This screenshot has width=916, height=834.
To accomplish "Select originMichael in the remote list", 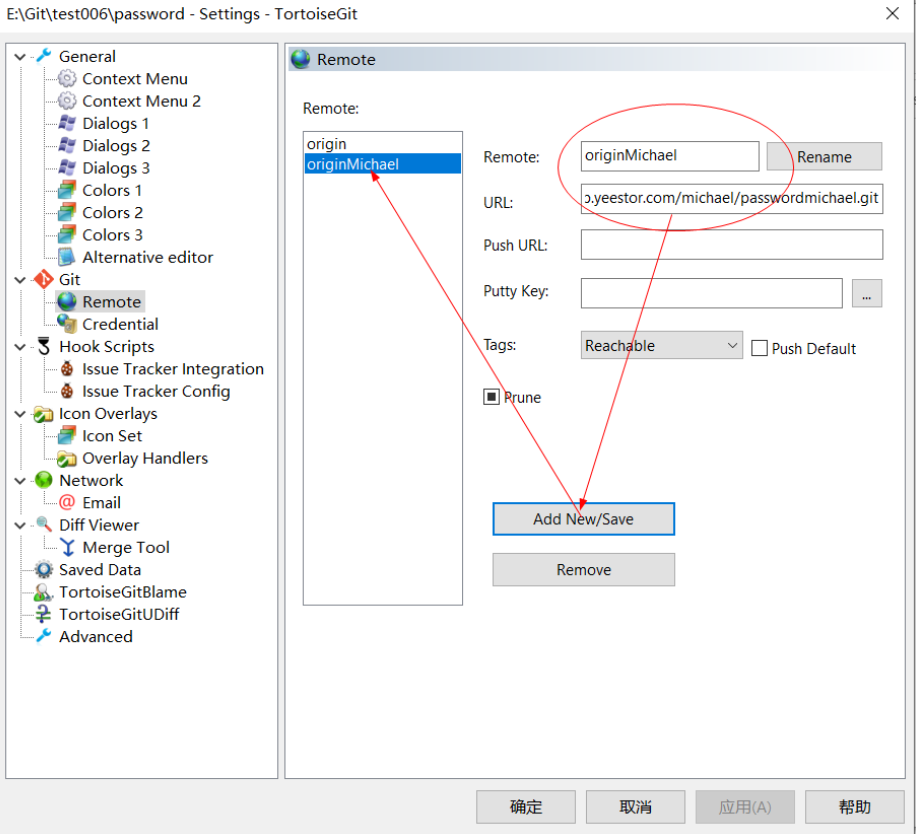I will [383, 164].
